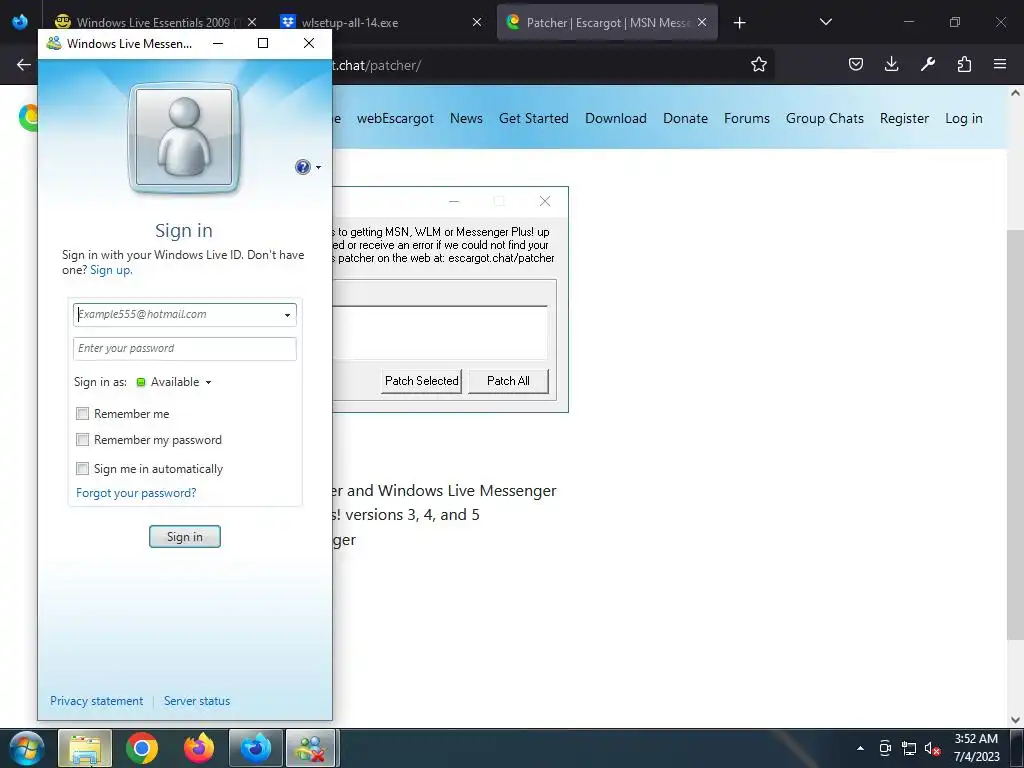
Task: Open the Server status link
Action: pyautogui.click(x=197, y=701)
